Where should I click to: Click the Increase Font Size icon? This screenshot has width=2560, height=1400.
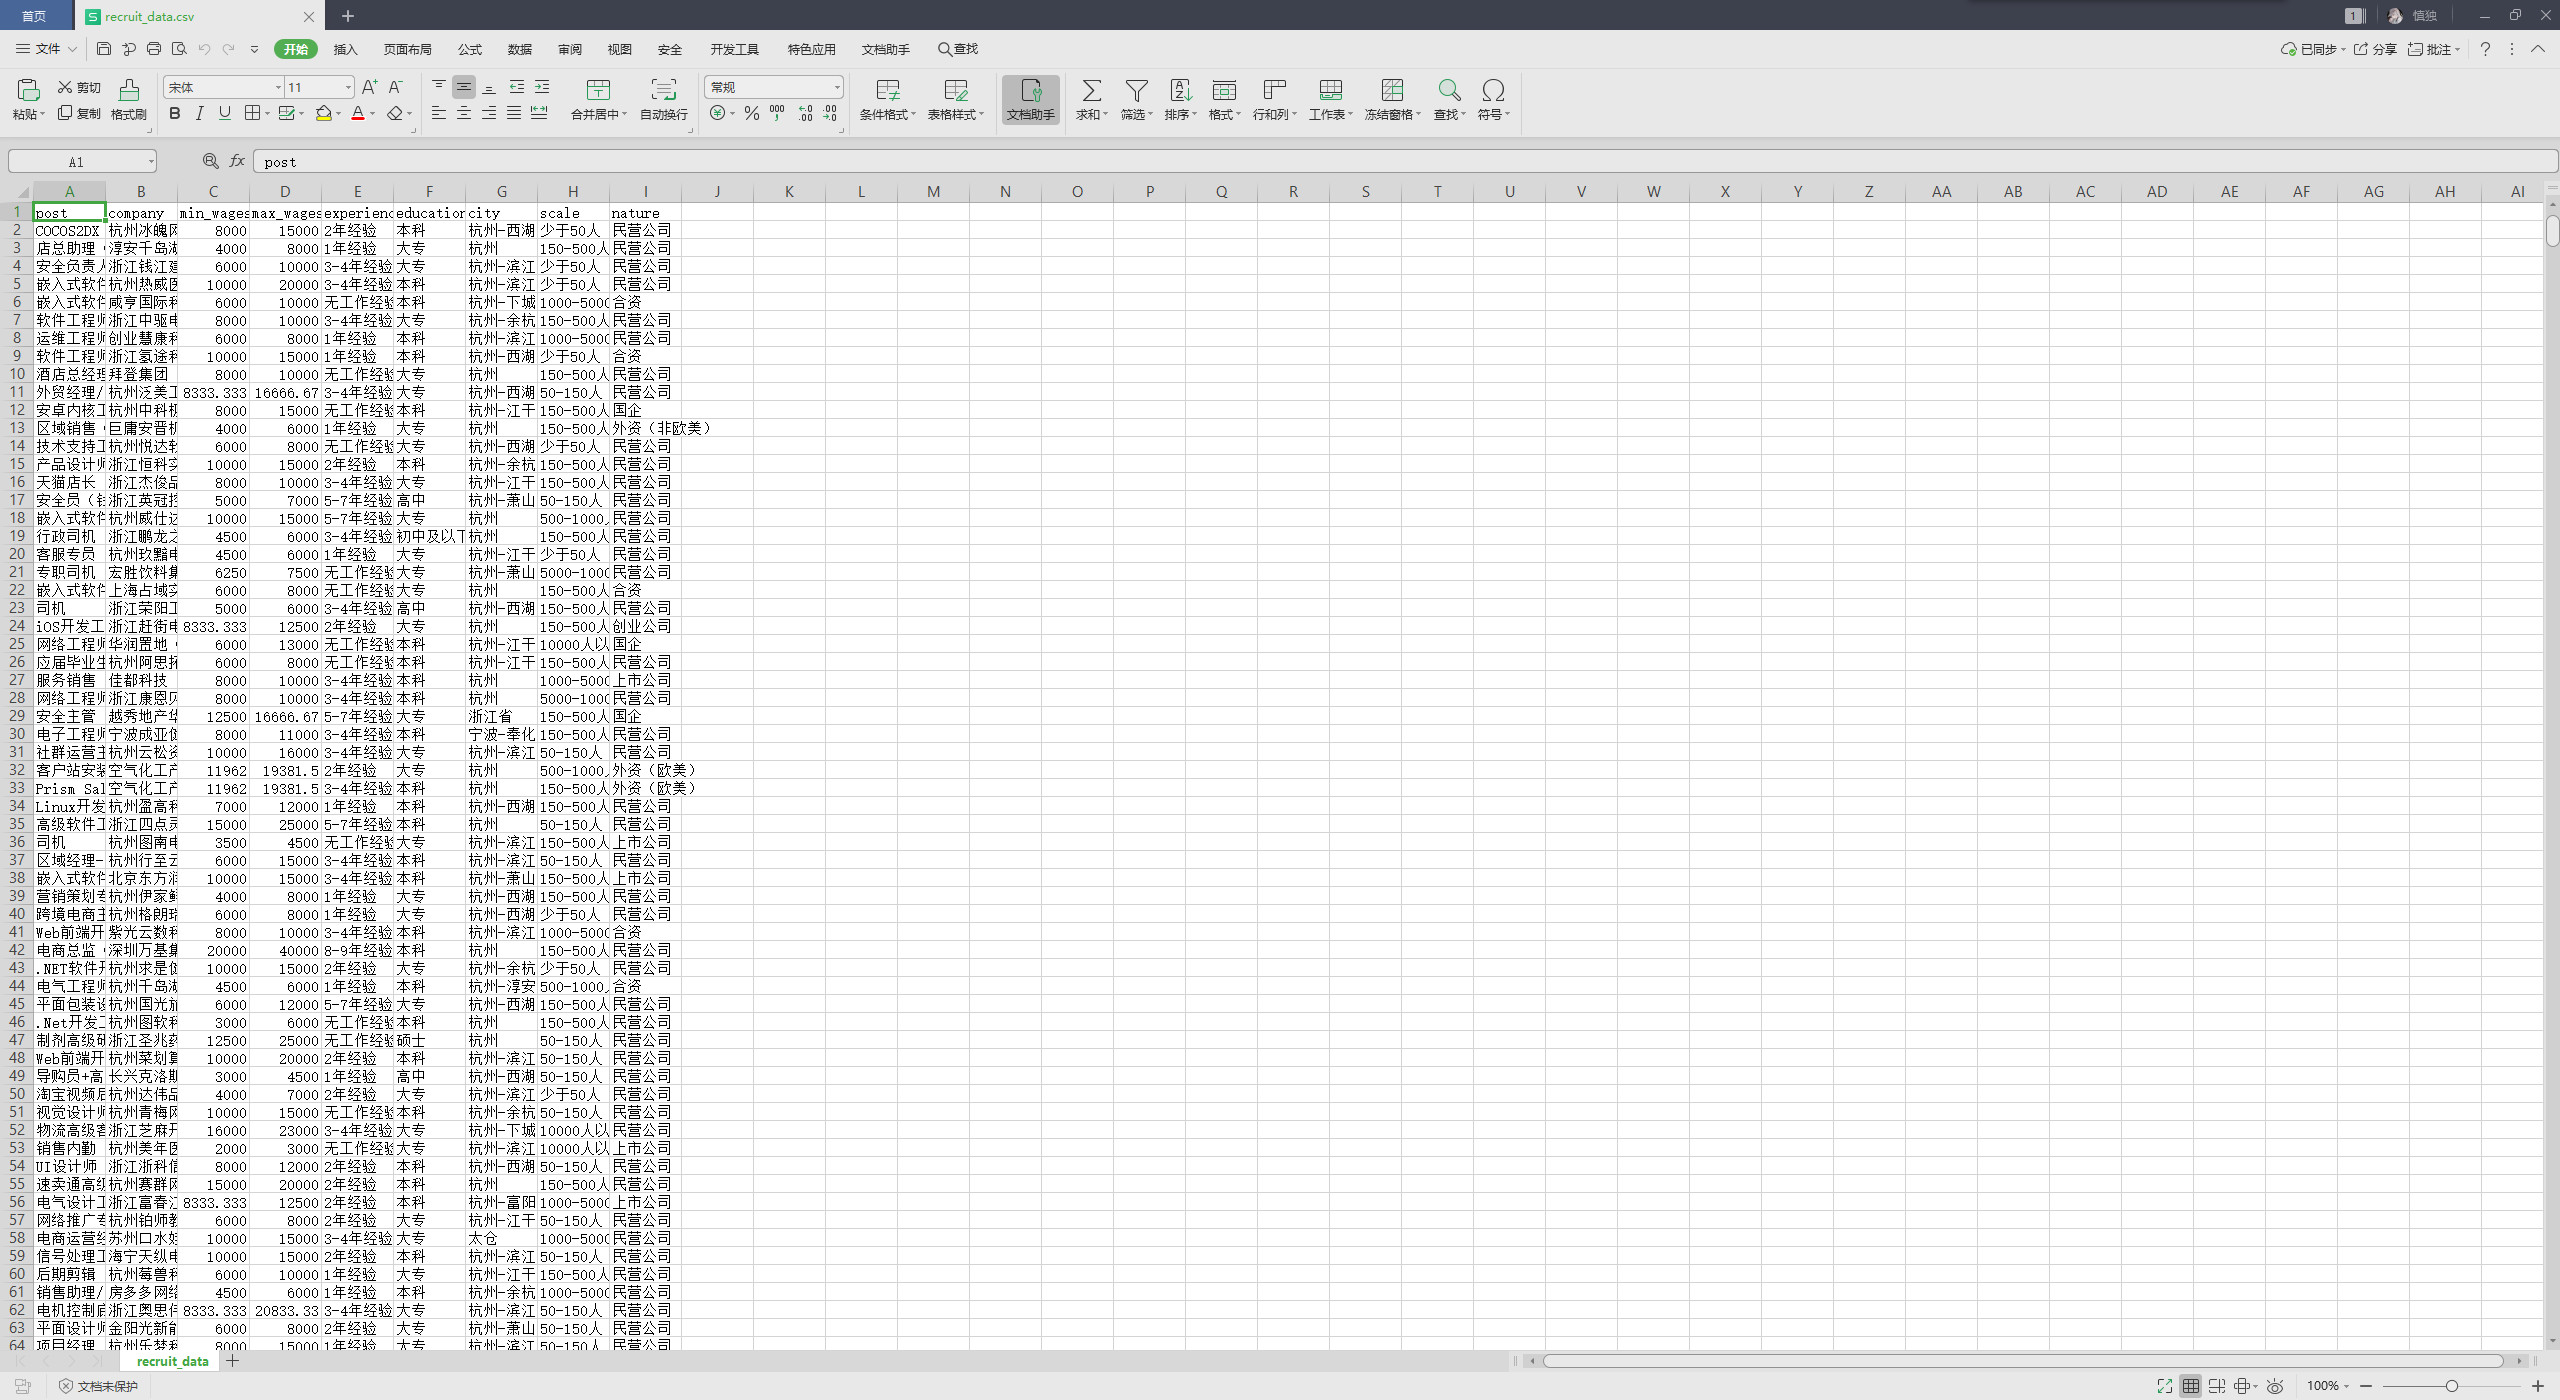(x=369, y=88)
